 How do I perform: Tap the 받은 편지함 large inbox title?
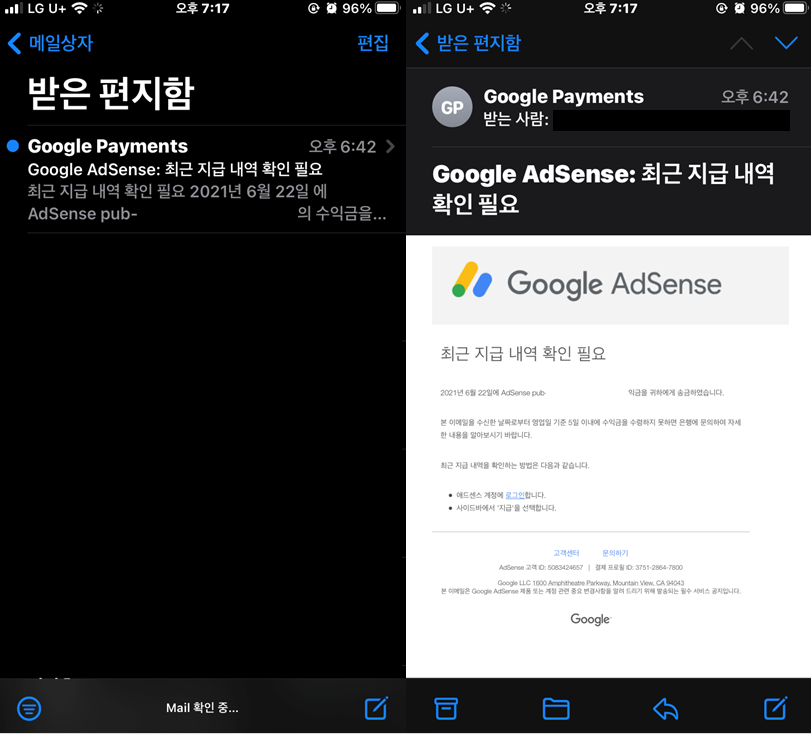coord(111,93)
